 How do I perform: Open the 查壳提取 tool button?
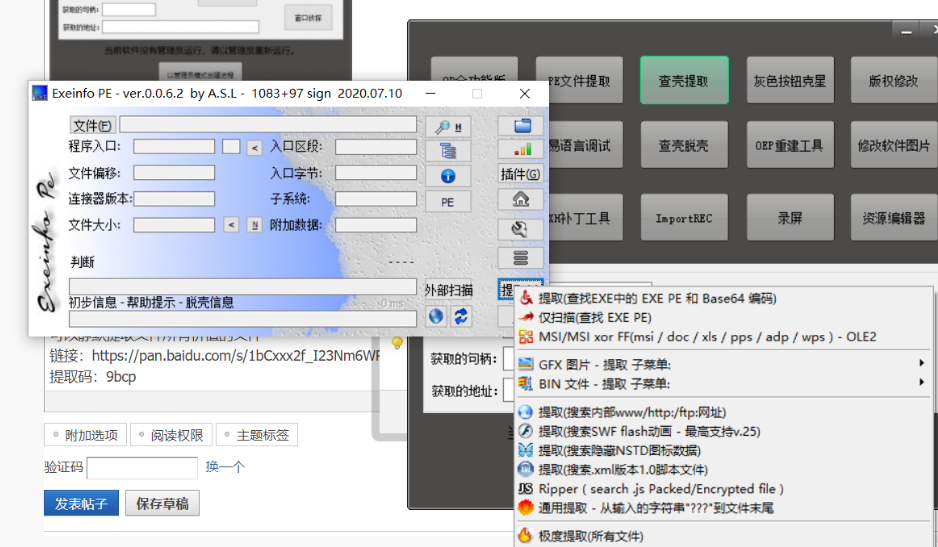point(683,81)
